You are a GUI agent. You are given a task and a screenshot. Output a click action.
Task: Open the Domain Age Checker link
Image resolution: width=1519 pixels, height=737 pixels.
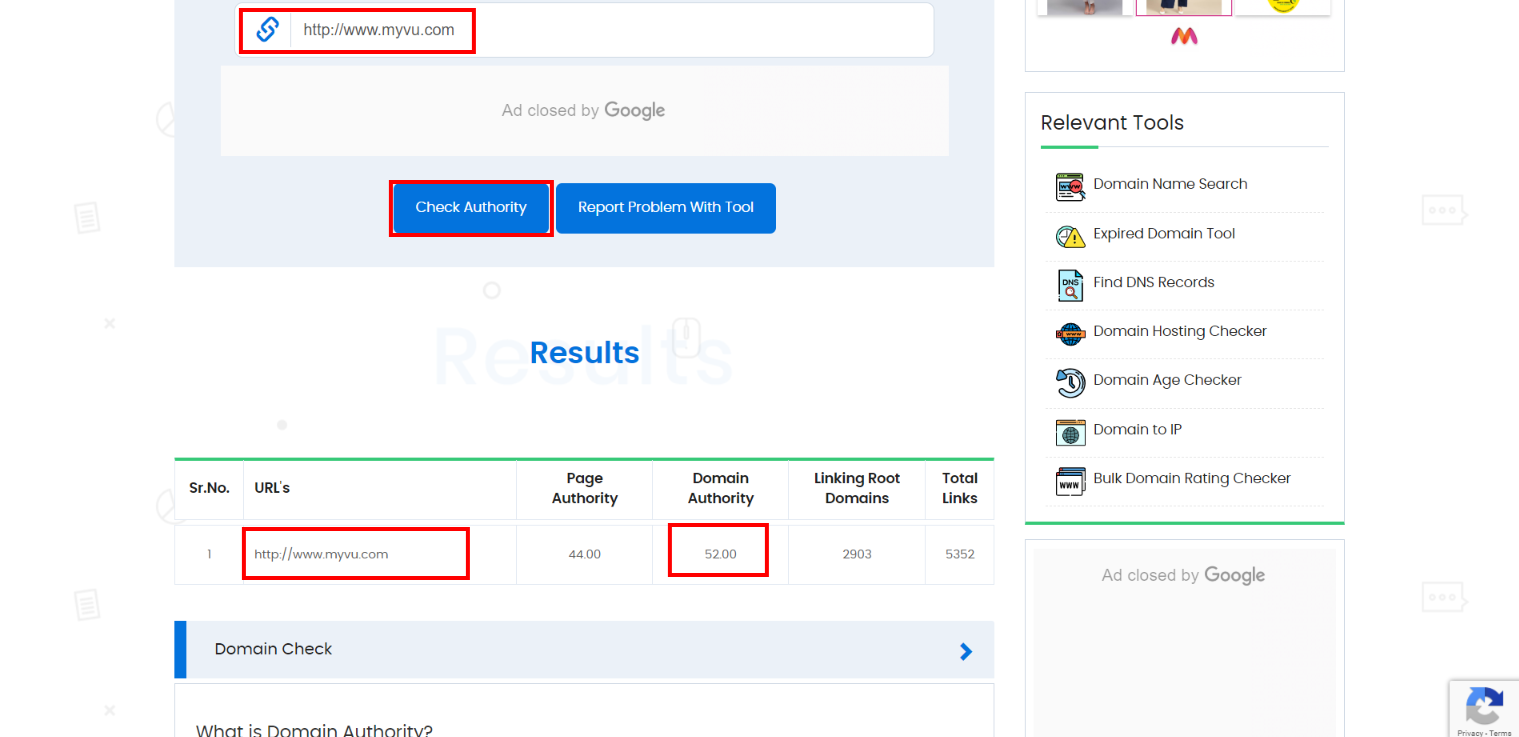[1167, 380]
